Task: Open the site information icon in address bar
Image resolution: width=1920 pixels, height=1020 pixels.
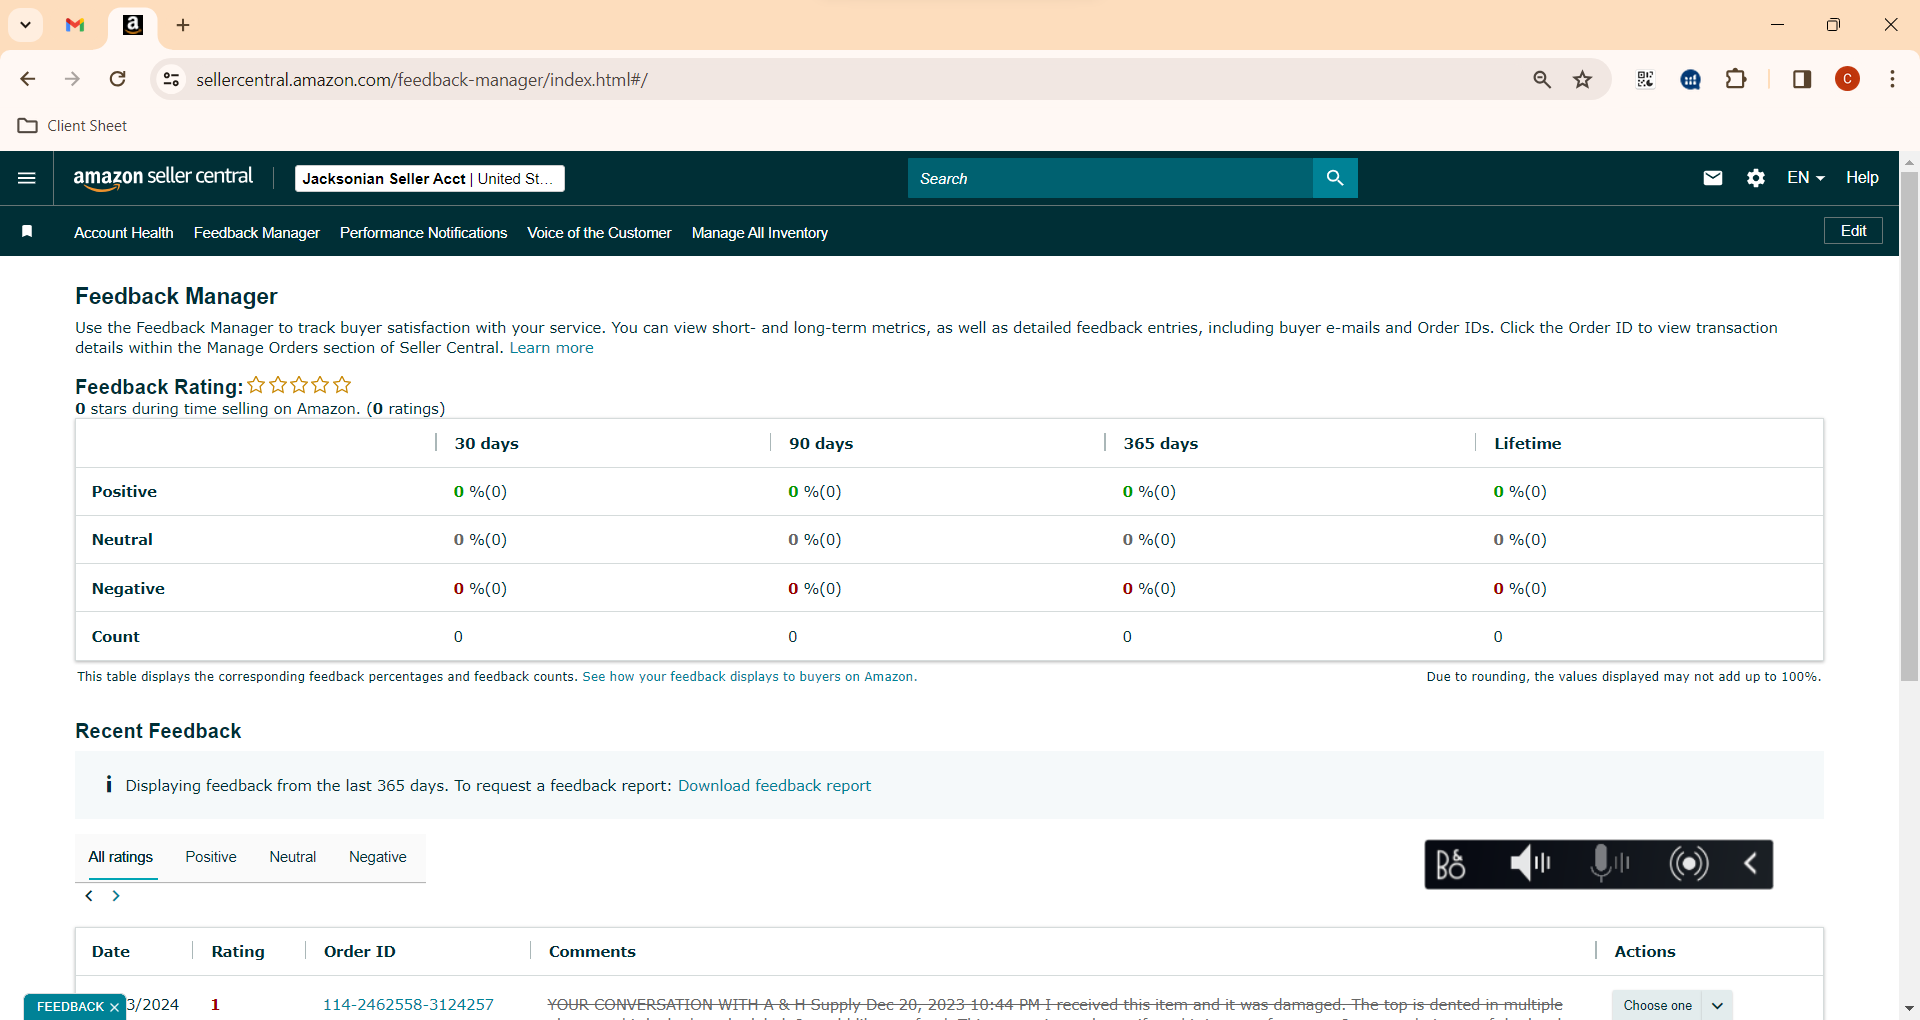Action: 172,79
